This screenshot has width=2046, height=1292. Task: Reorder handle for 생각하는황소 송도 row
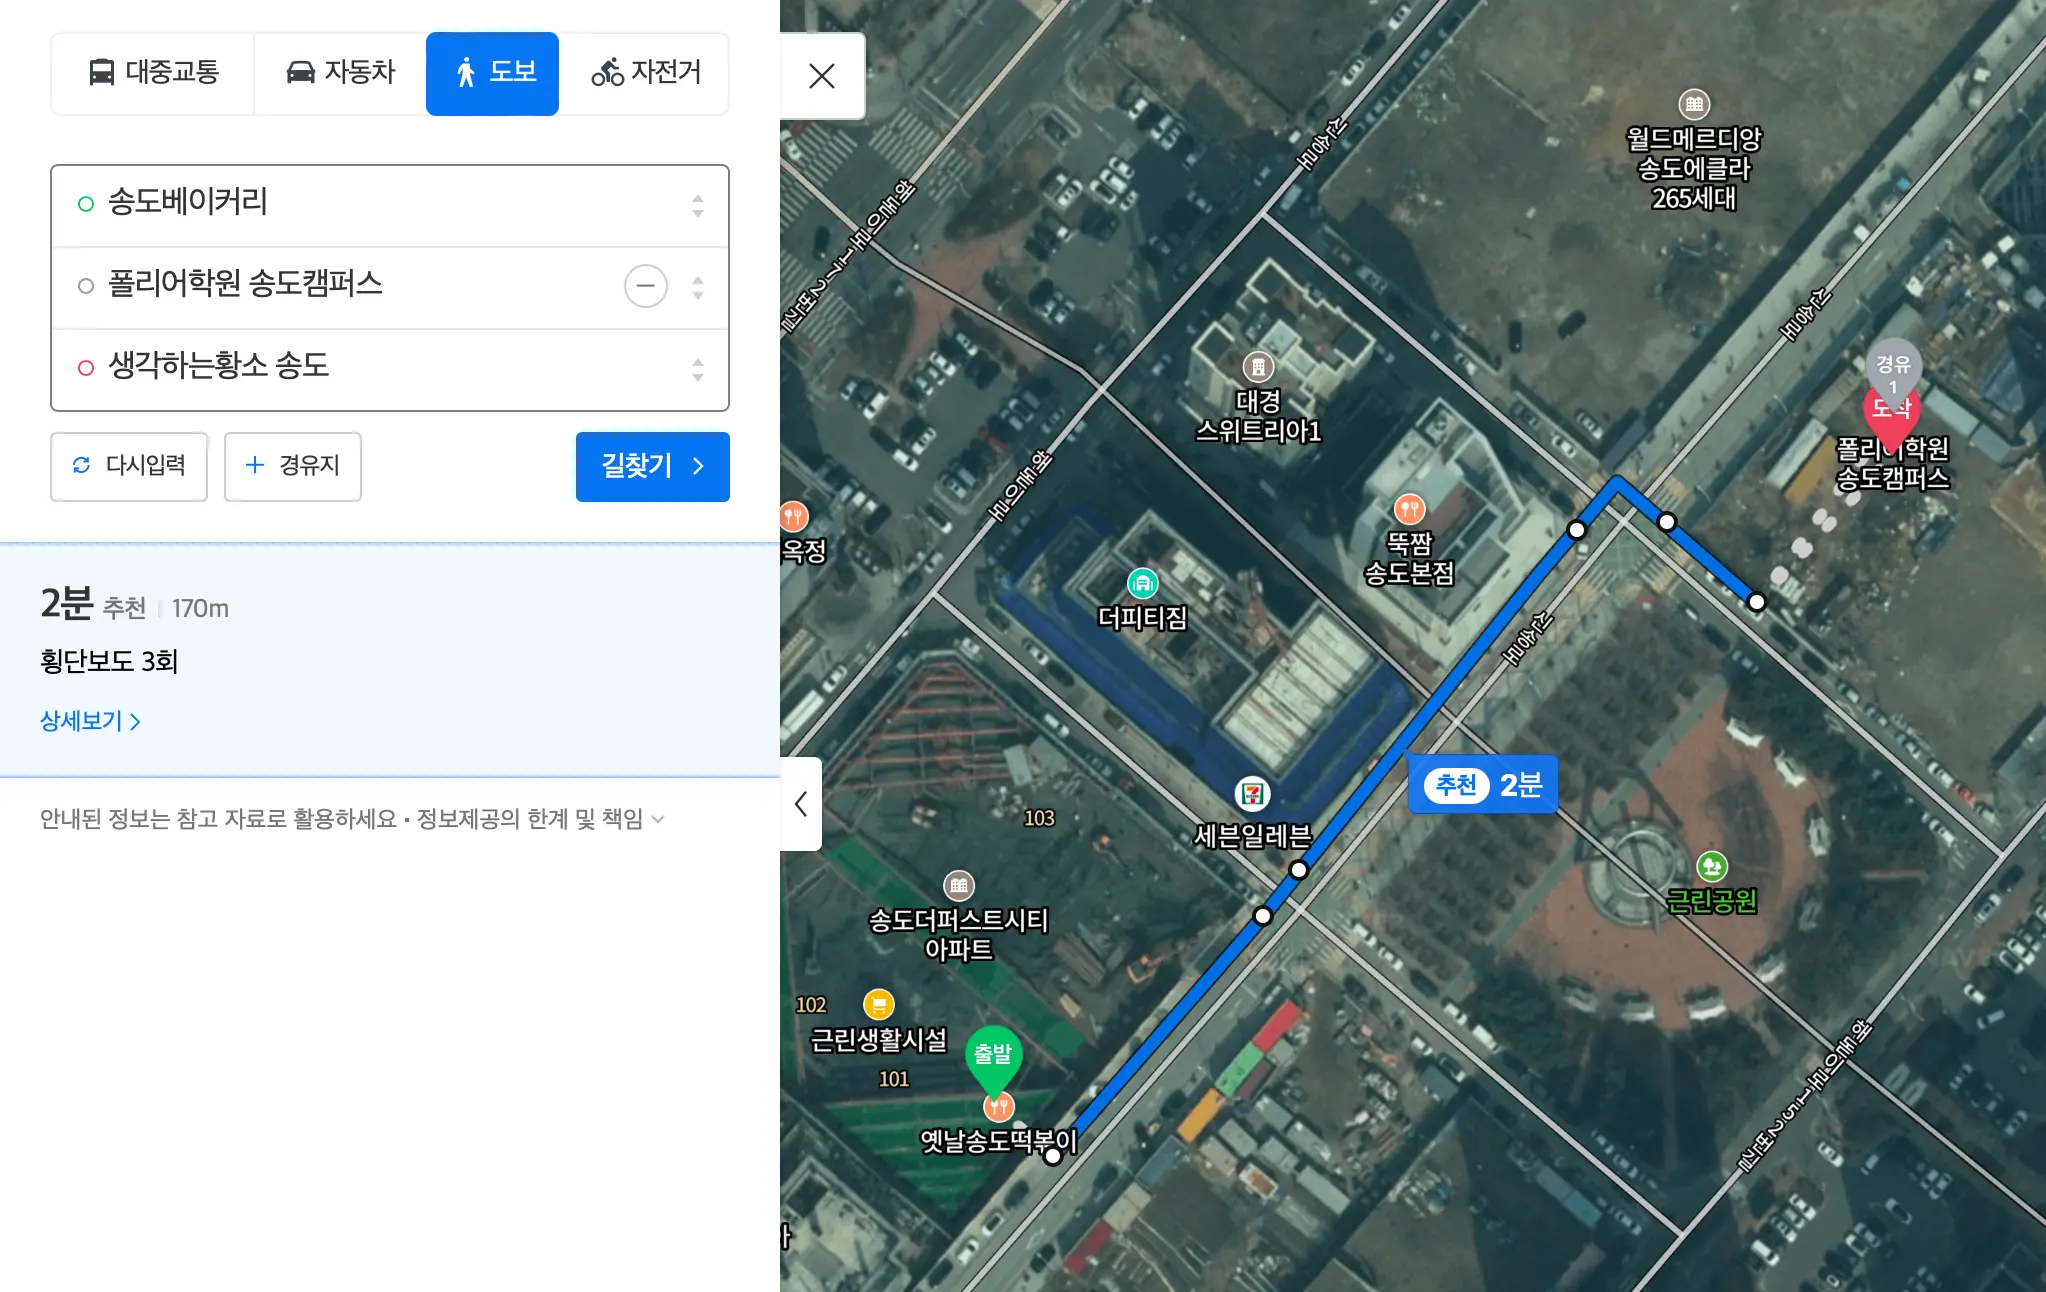coord(698,370)
